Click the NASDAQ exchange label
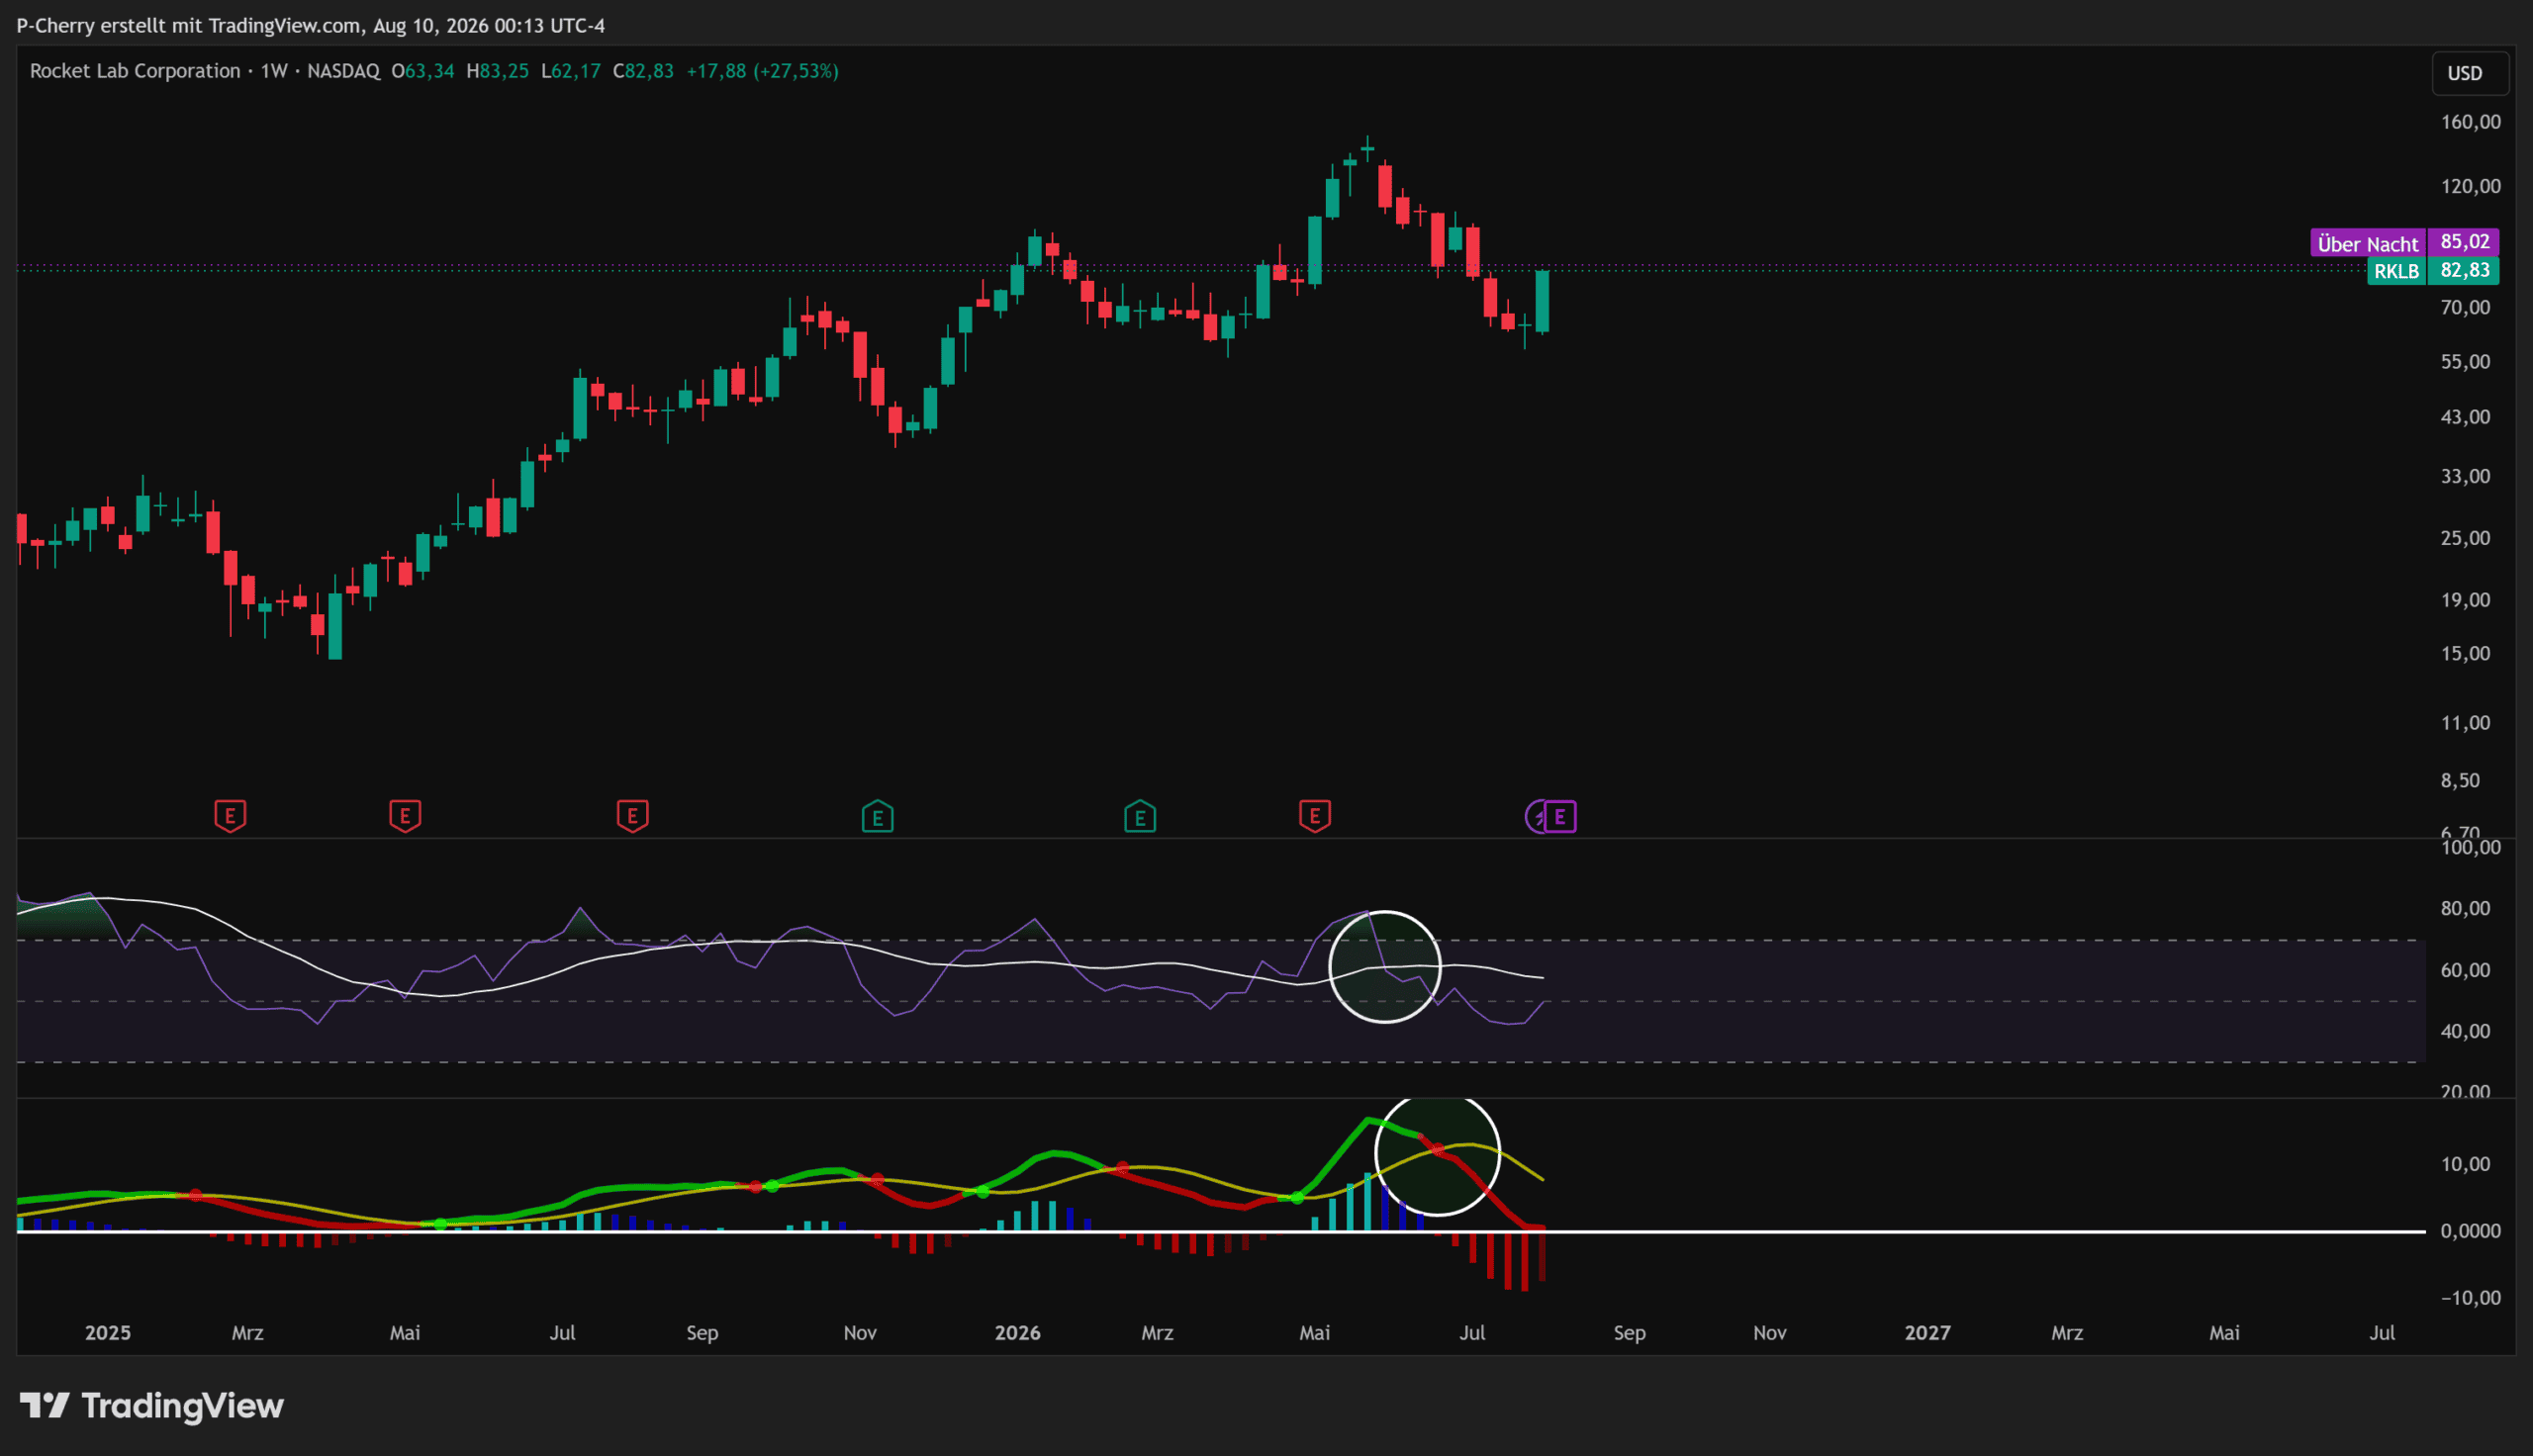 tap(343, 71)
